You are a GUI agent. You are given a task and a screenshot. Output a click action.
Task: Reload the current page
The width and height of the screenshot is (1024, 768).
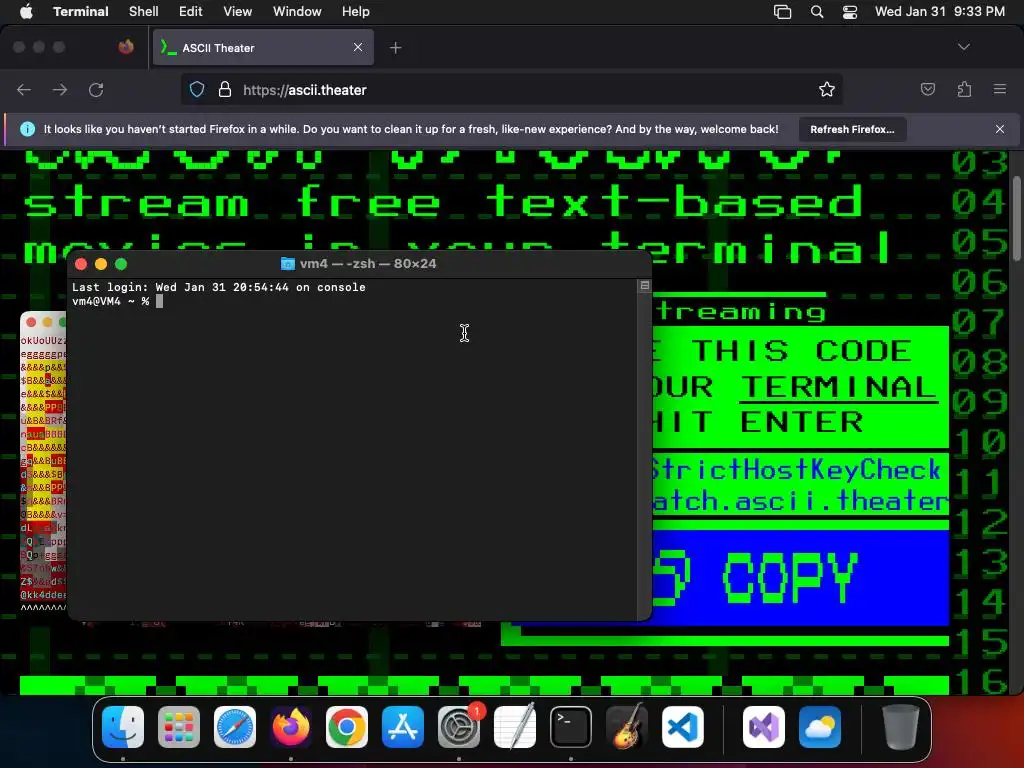click(x=96, y=89)
